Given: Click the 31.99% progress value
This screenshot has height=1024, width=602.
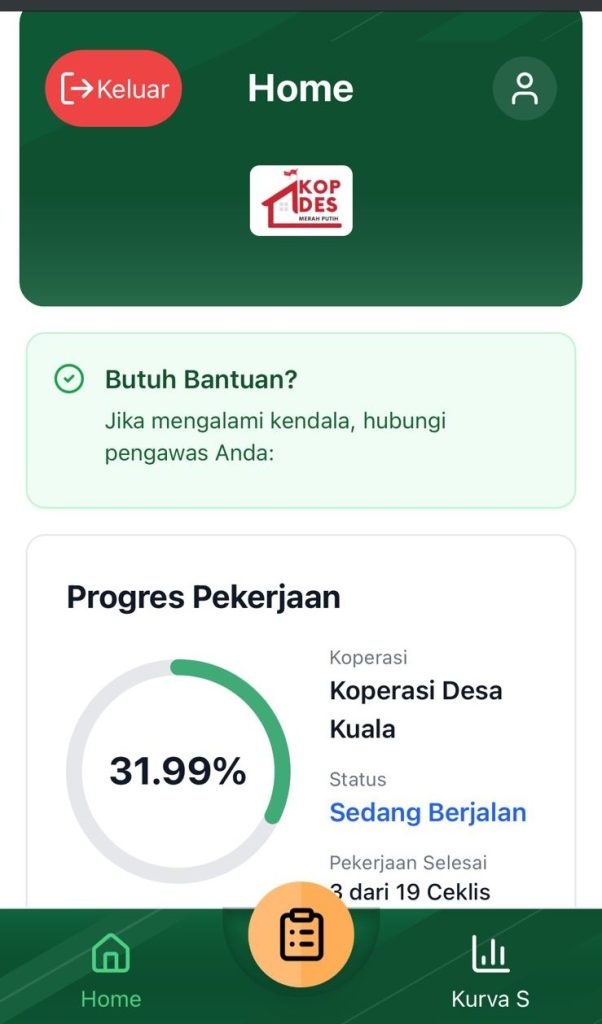Looking at the screenshot, I should [178, 771].
